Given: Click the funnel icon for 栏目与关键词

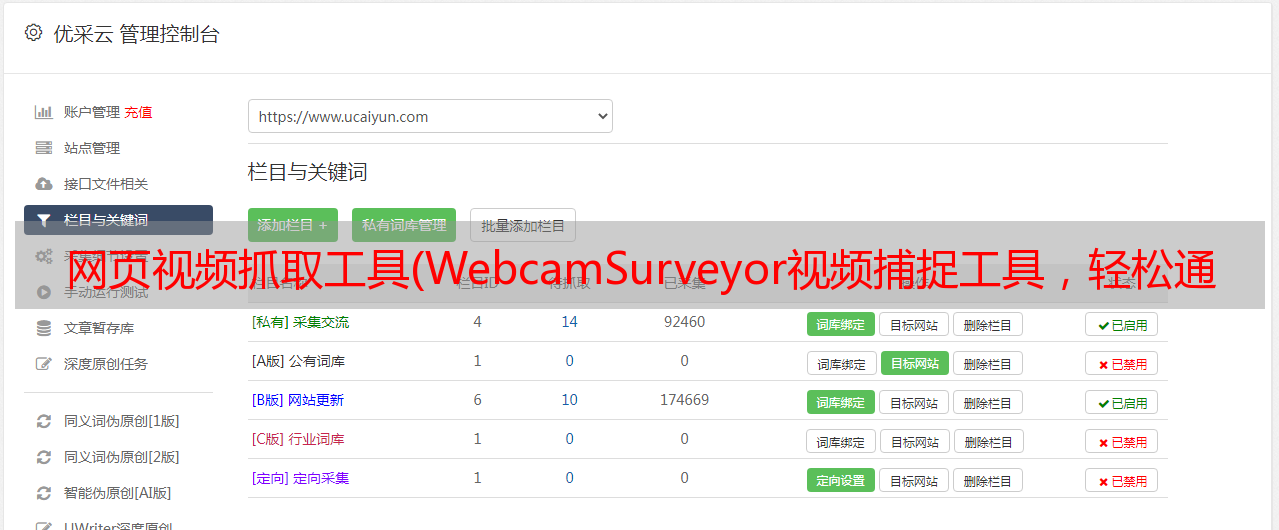Looking at the screenshot, I should [x=43, y=220].
